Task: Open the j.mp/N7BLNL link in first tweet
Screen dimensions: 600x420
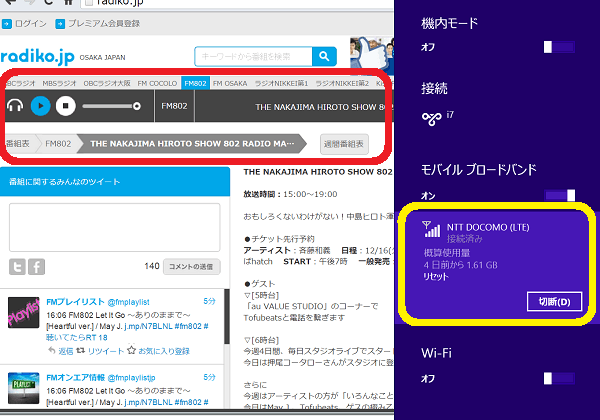Action: (148, 326)
